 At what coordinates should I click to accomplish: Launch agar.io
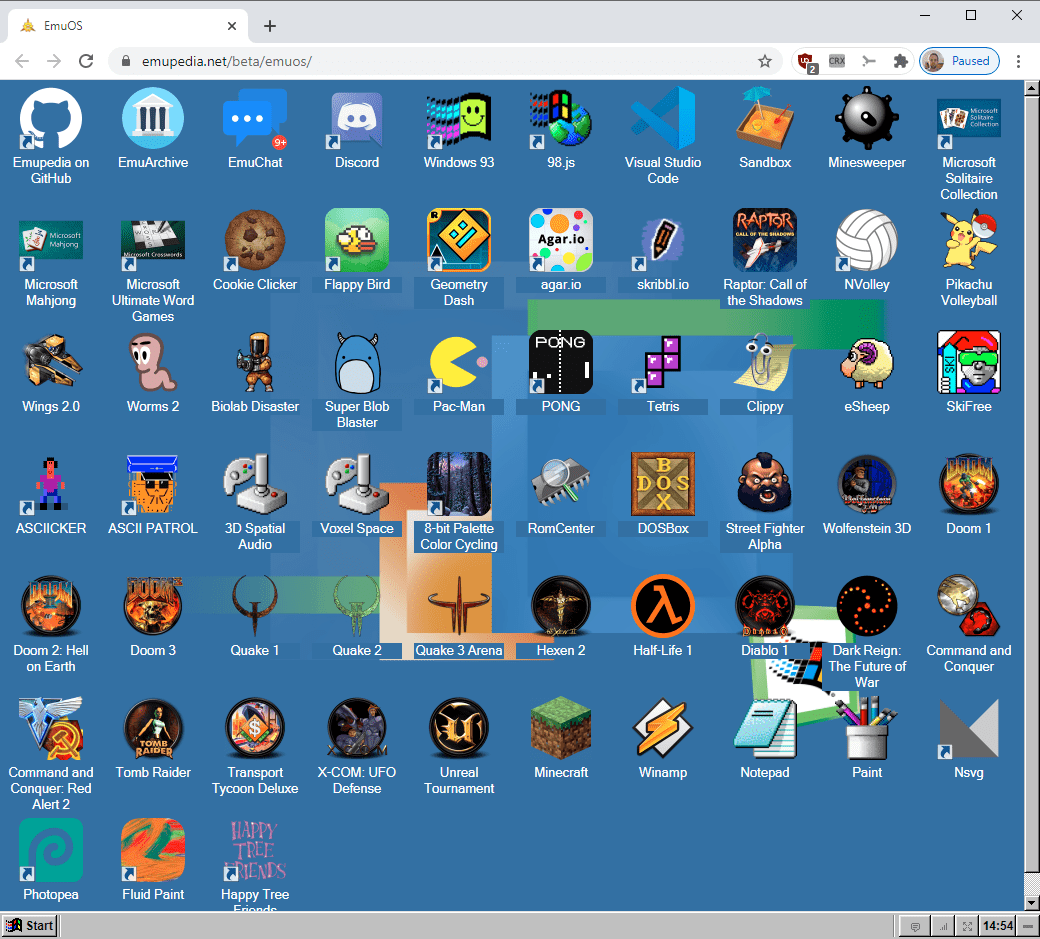561,240
